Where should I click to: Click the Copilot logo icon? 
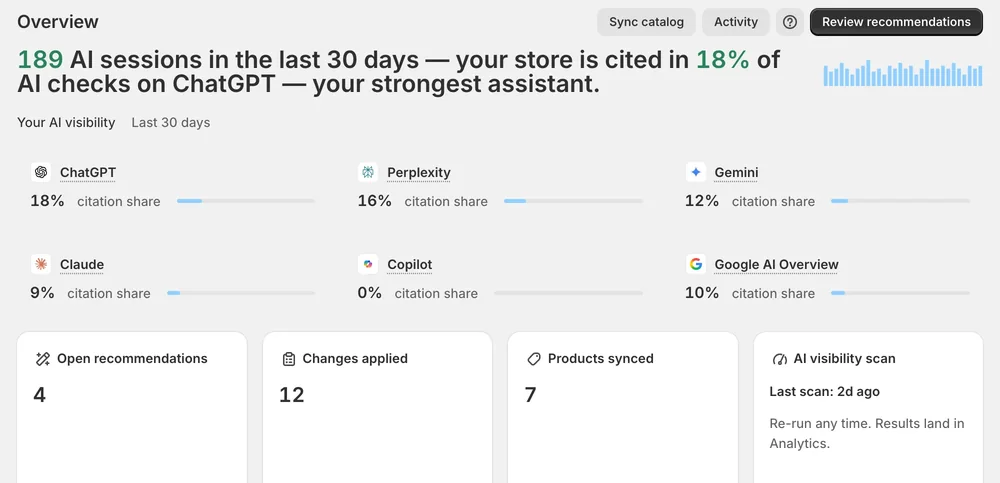[368, 264]
